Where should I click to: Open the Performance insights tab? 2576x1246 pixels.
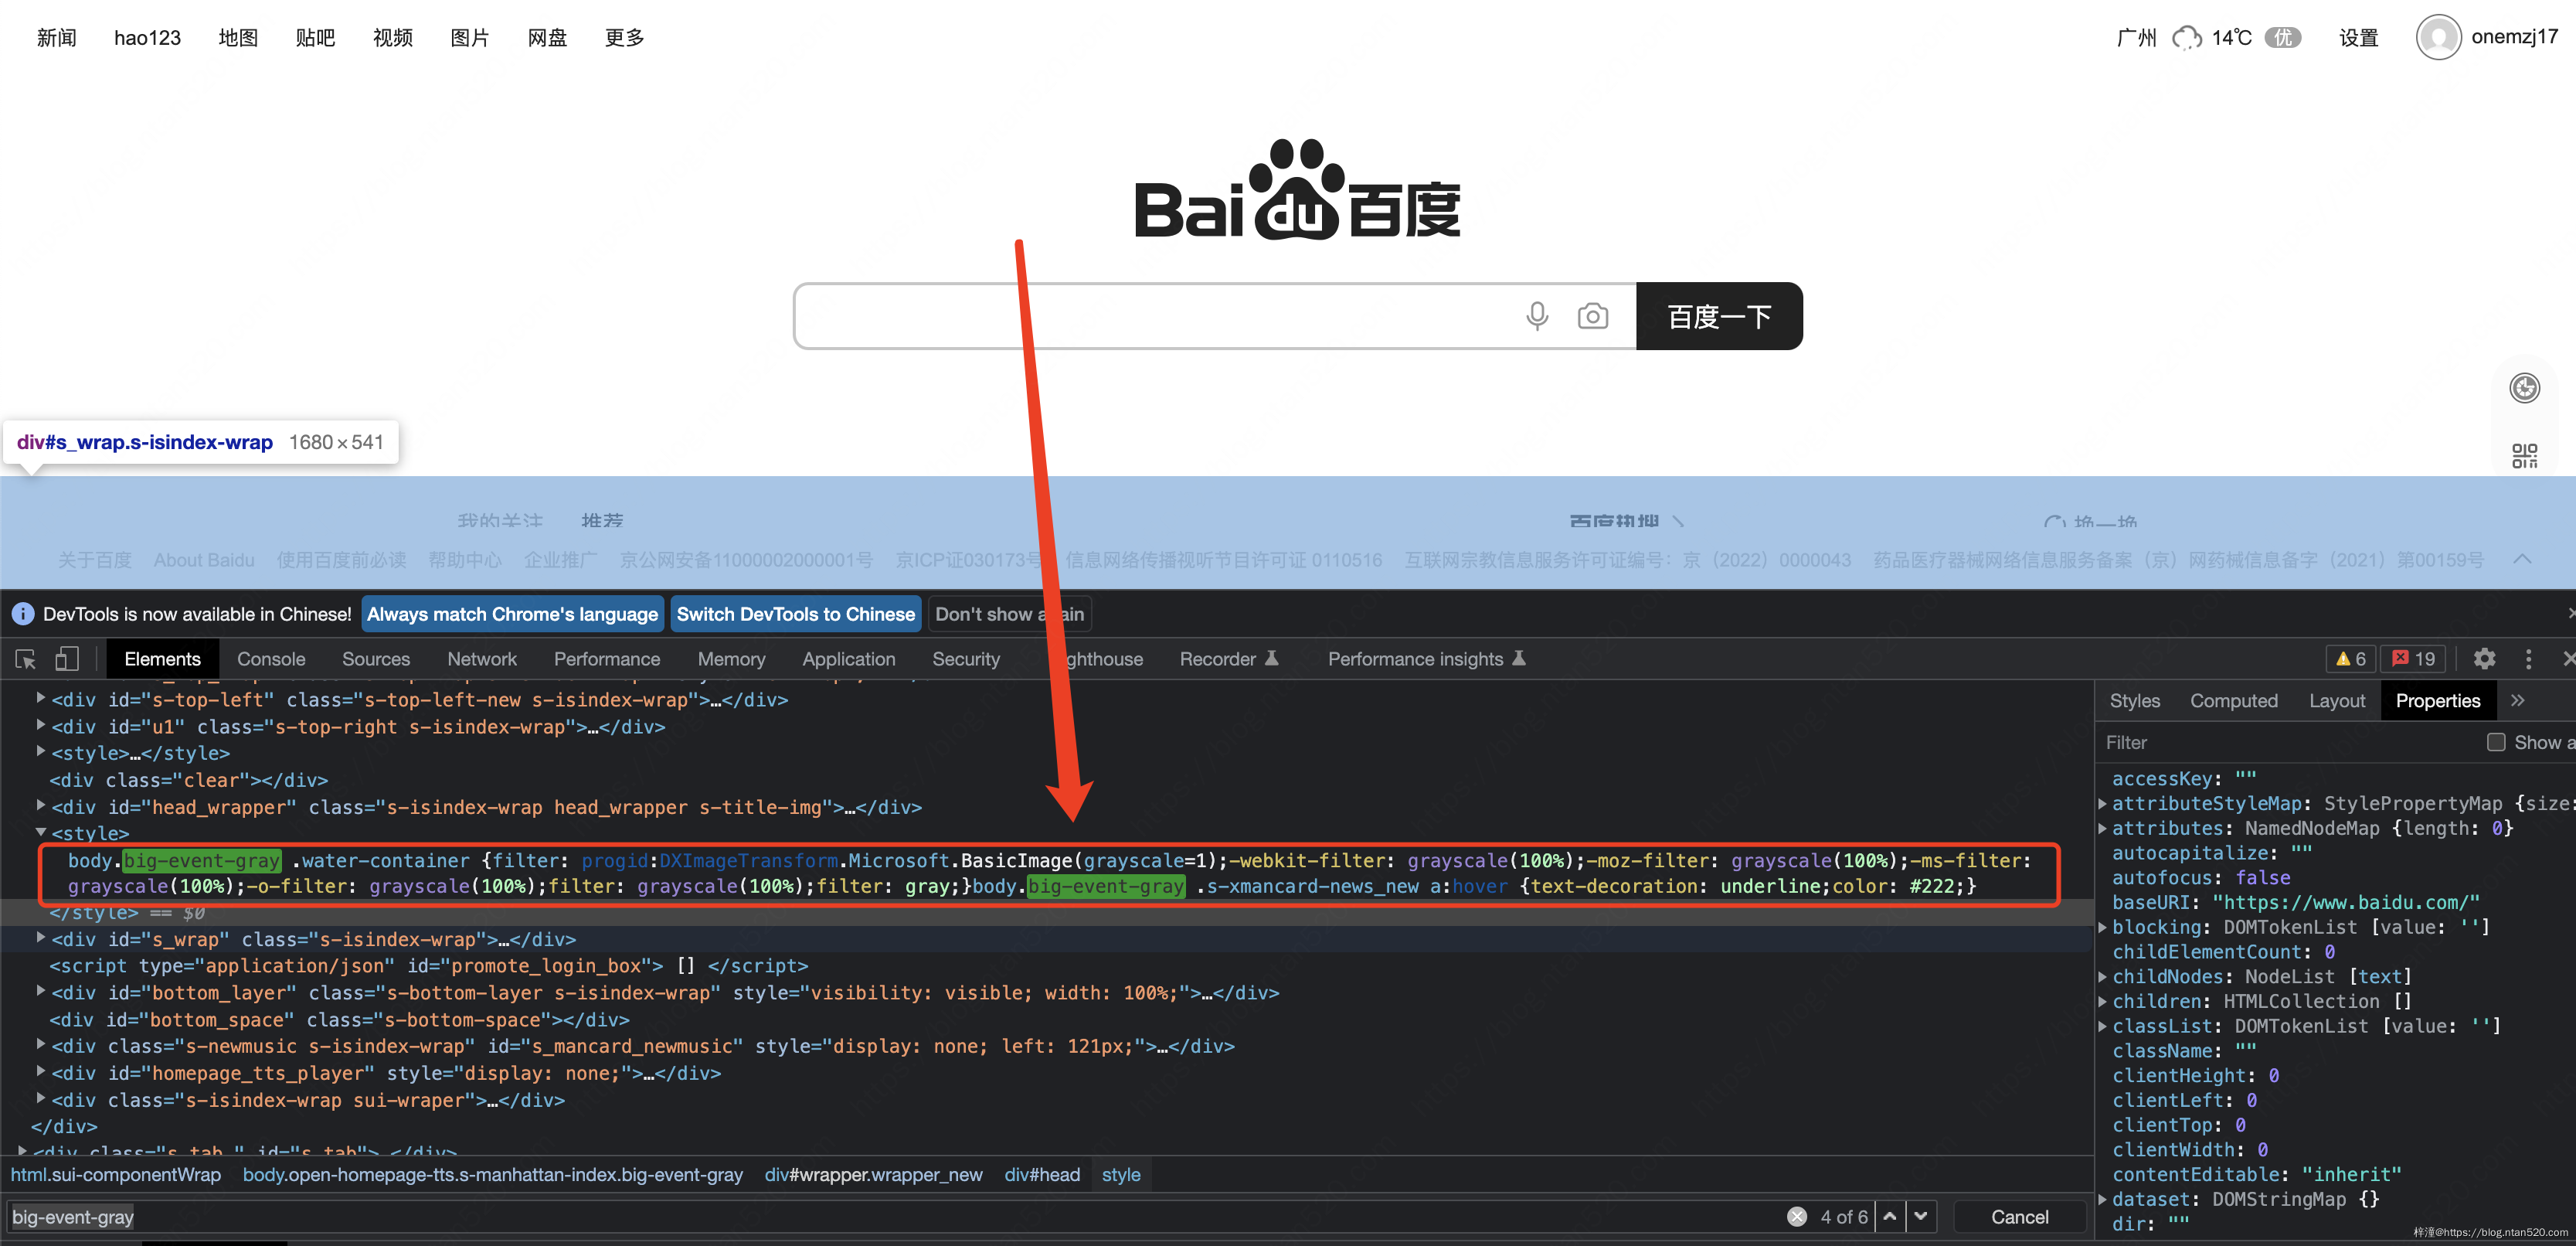pyautogui.click(x=1426, y=659)
